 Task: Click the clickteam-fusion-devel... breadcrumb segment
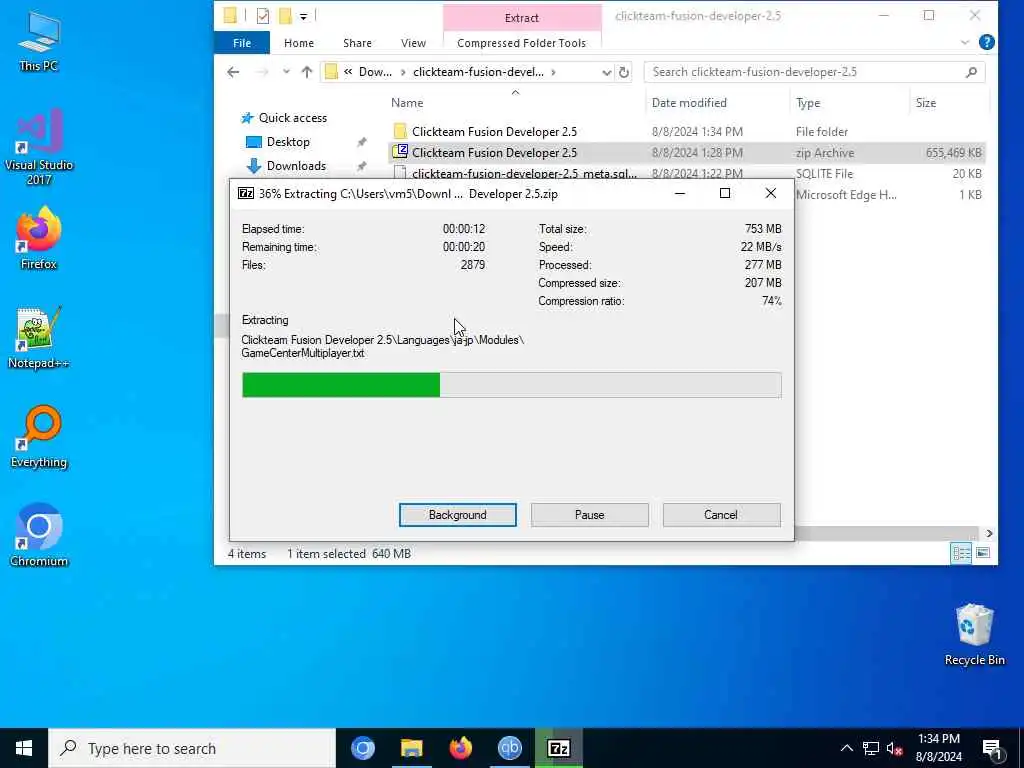[478, 72]
